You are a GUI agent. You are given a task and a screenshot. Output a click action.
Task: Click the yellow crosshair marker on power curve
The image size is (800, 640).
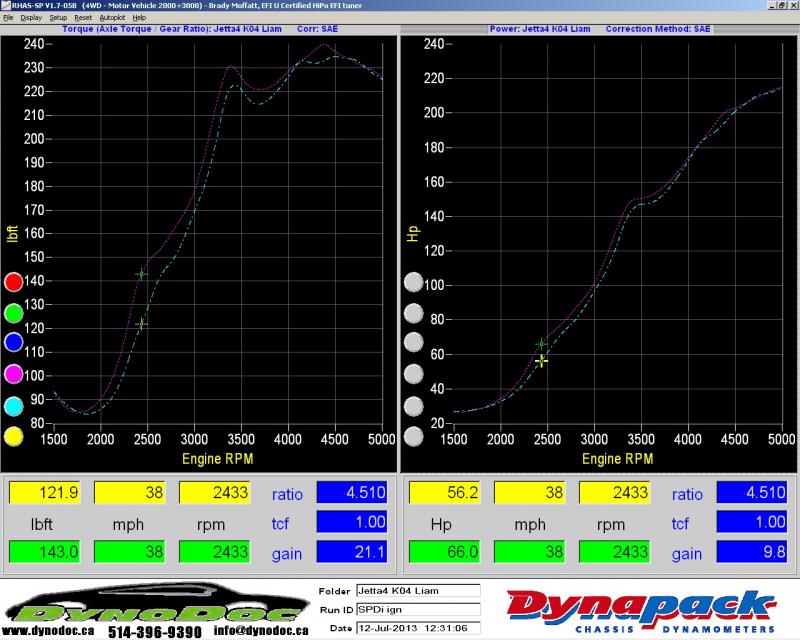click(541, 361)
